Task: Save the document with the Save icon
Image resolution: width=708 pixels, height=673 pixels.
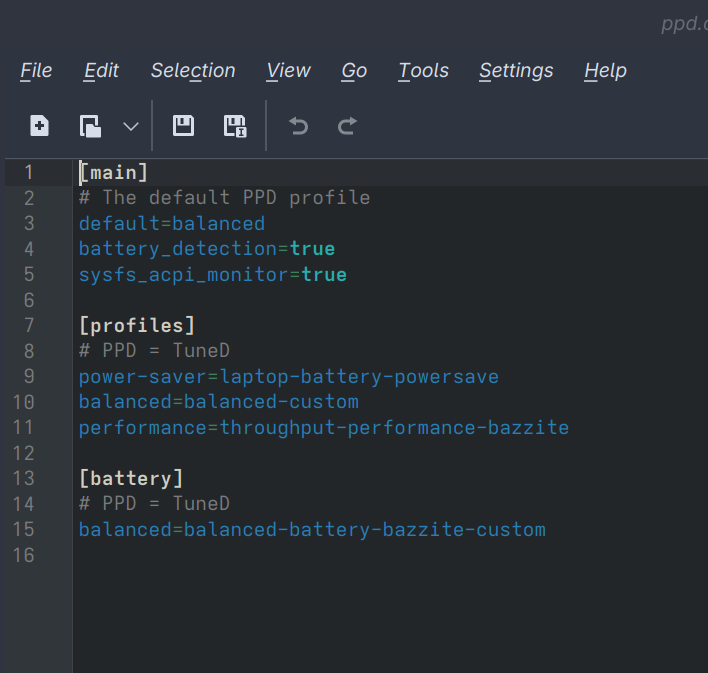Action: point(183,126)
